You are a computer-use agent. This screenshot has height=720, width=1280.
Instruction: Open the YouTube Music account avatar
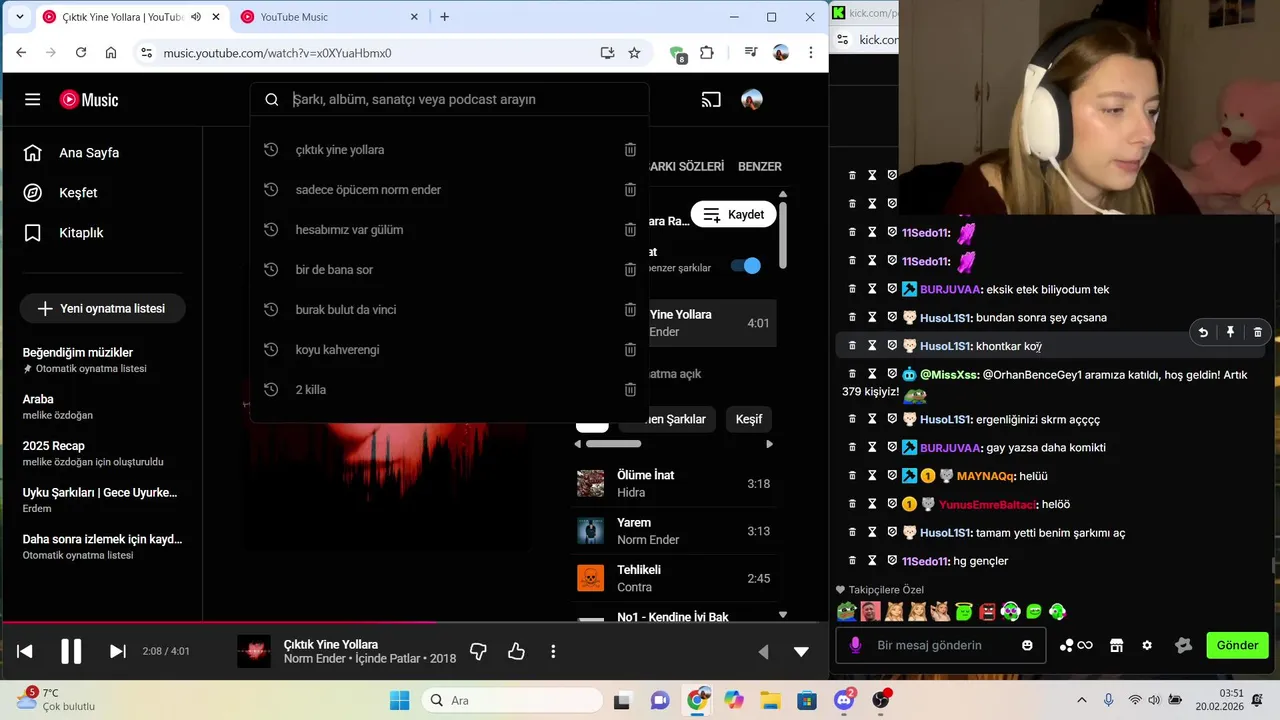[752, 100]
